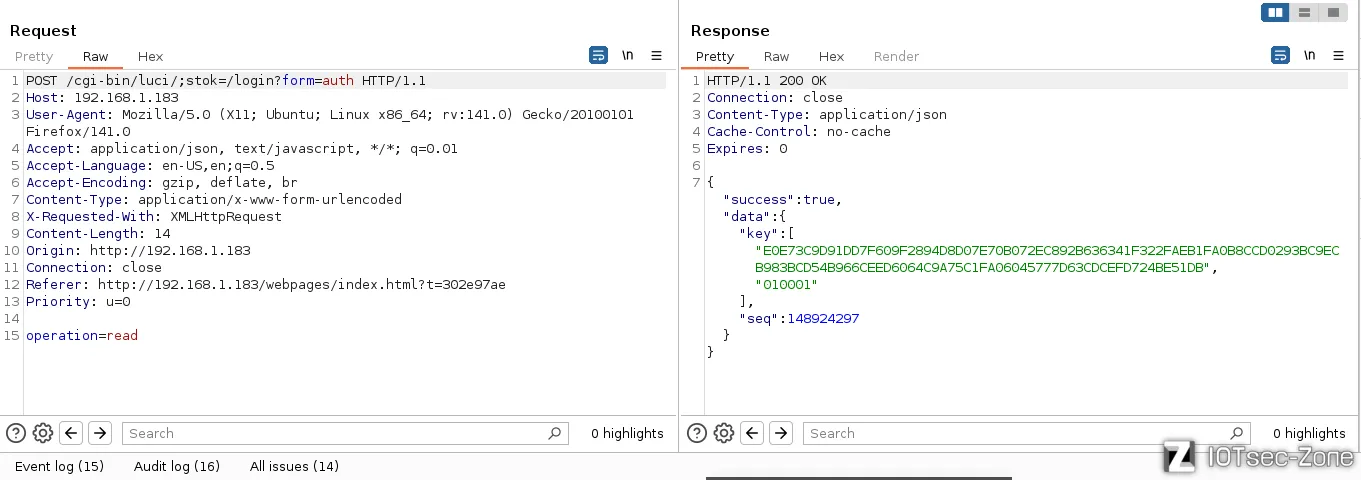Click the Accept-Language header line
Image resolution: width=1361 pixels, height=480 pixels.
coord(150,165)
